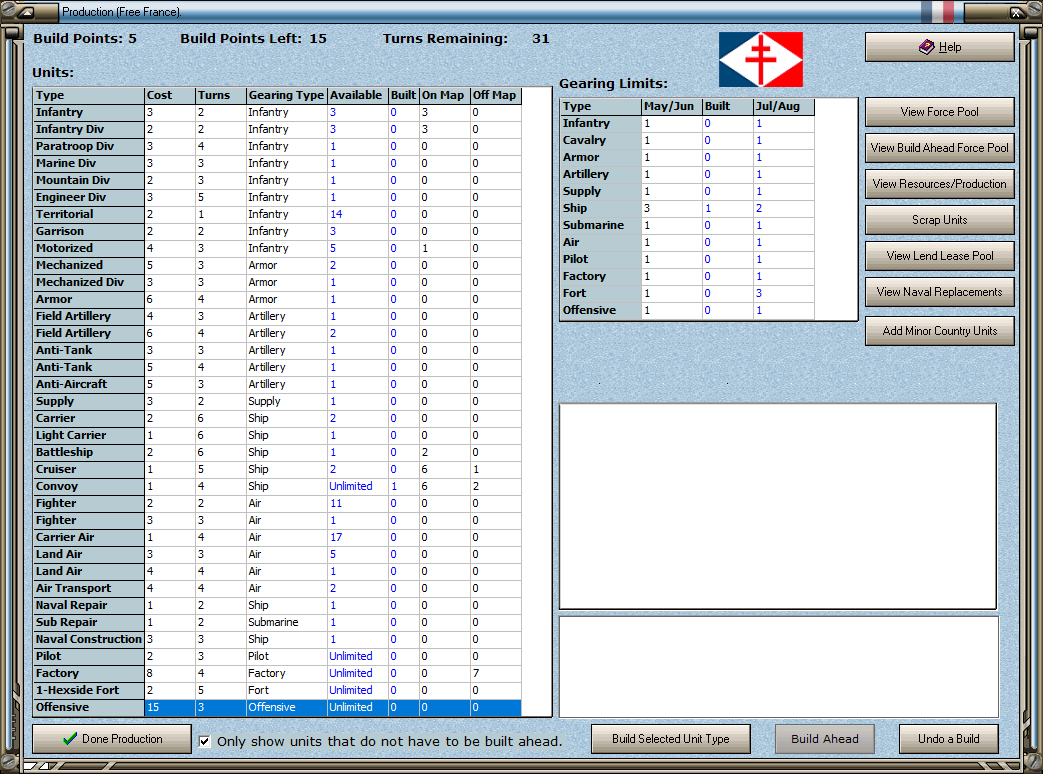Click the Free France Cross of Lorraine emblem
The image size is (1043, 774).
760,60
